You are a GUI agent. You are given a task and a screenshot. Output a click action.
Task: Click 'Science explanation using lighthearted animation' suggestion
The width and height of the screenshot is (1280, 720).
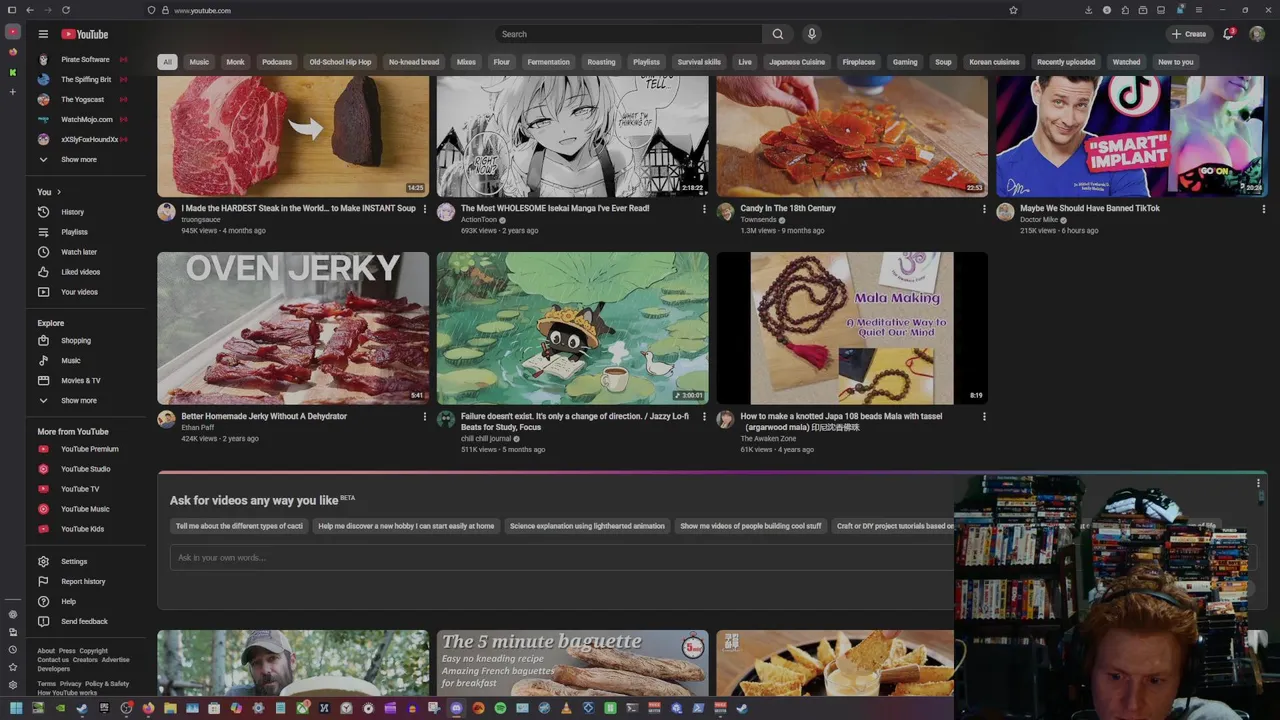click(587, 526)
